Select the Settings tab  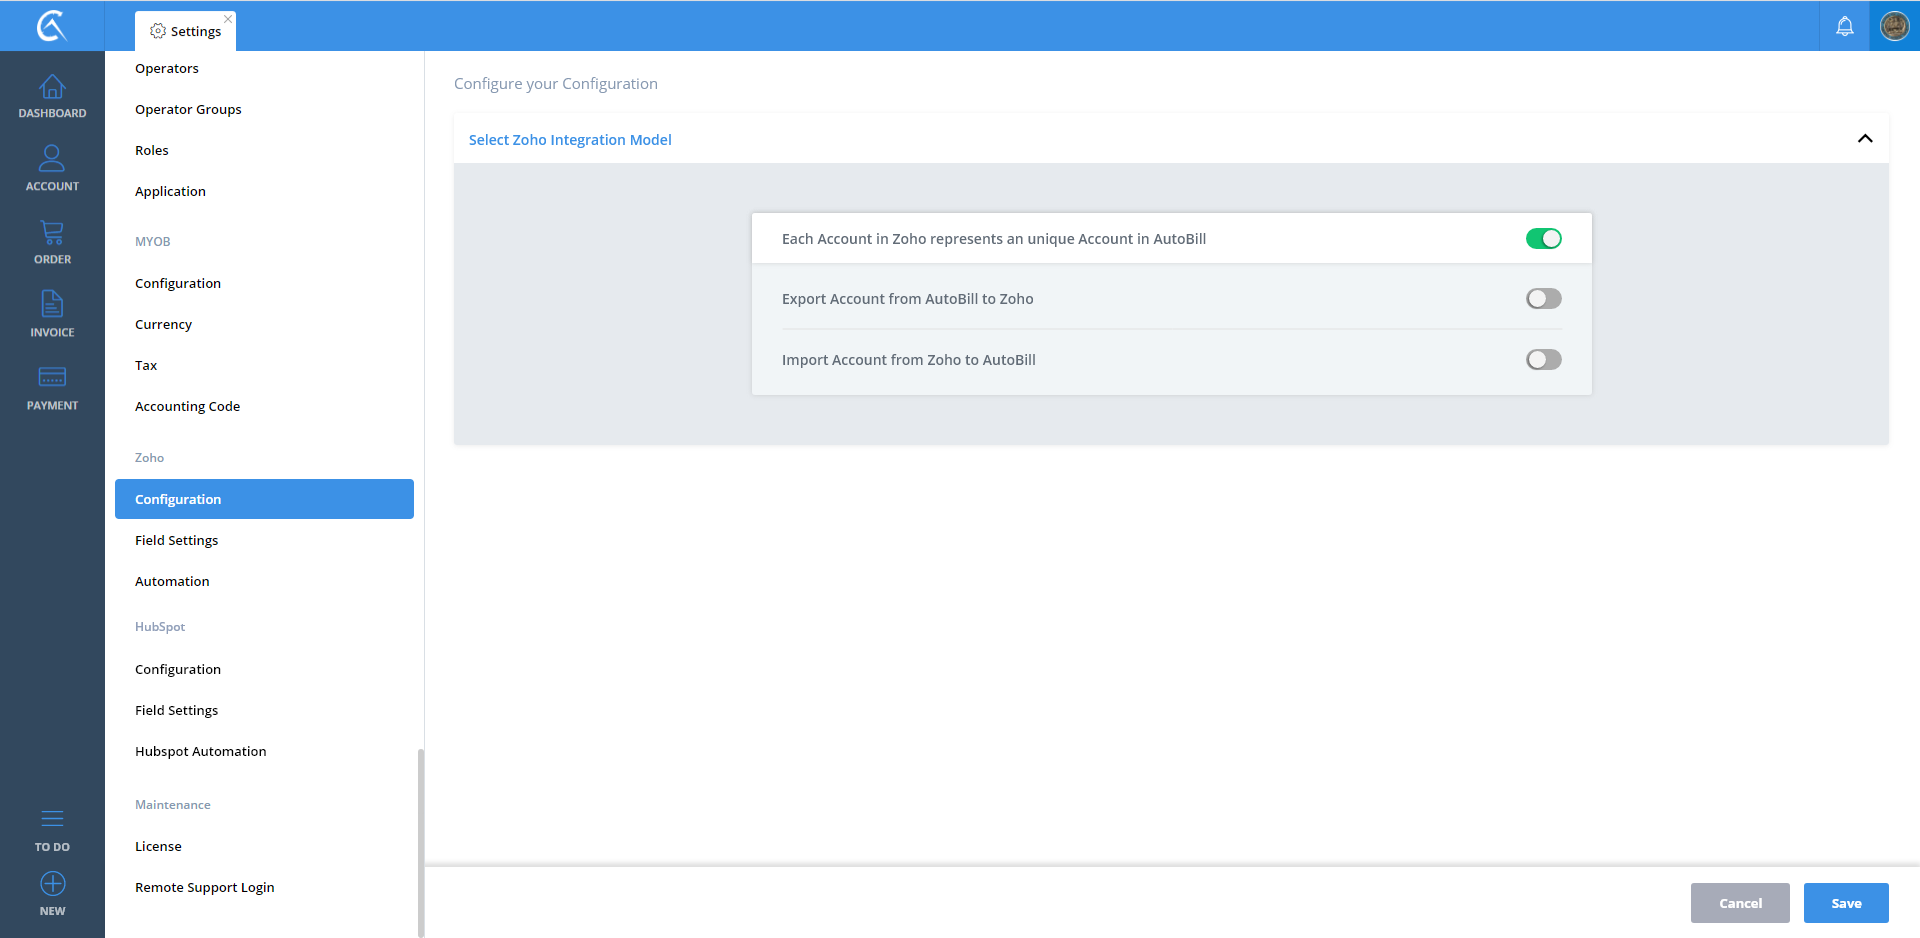pos(186,31)
